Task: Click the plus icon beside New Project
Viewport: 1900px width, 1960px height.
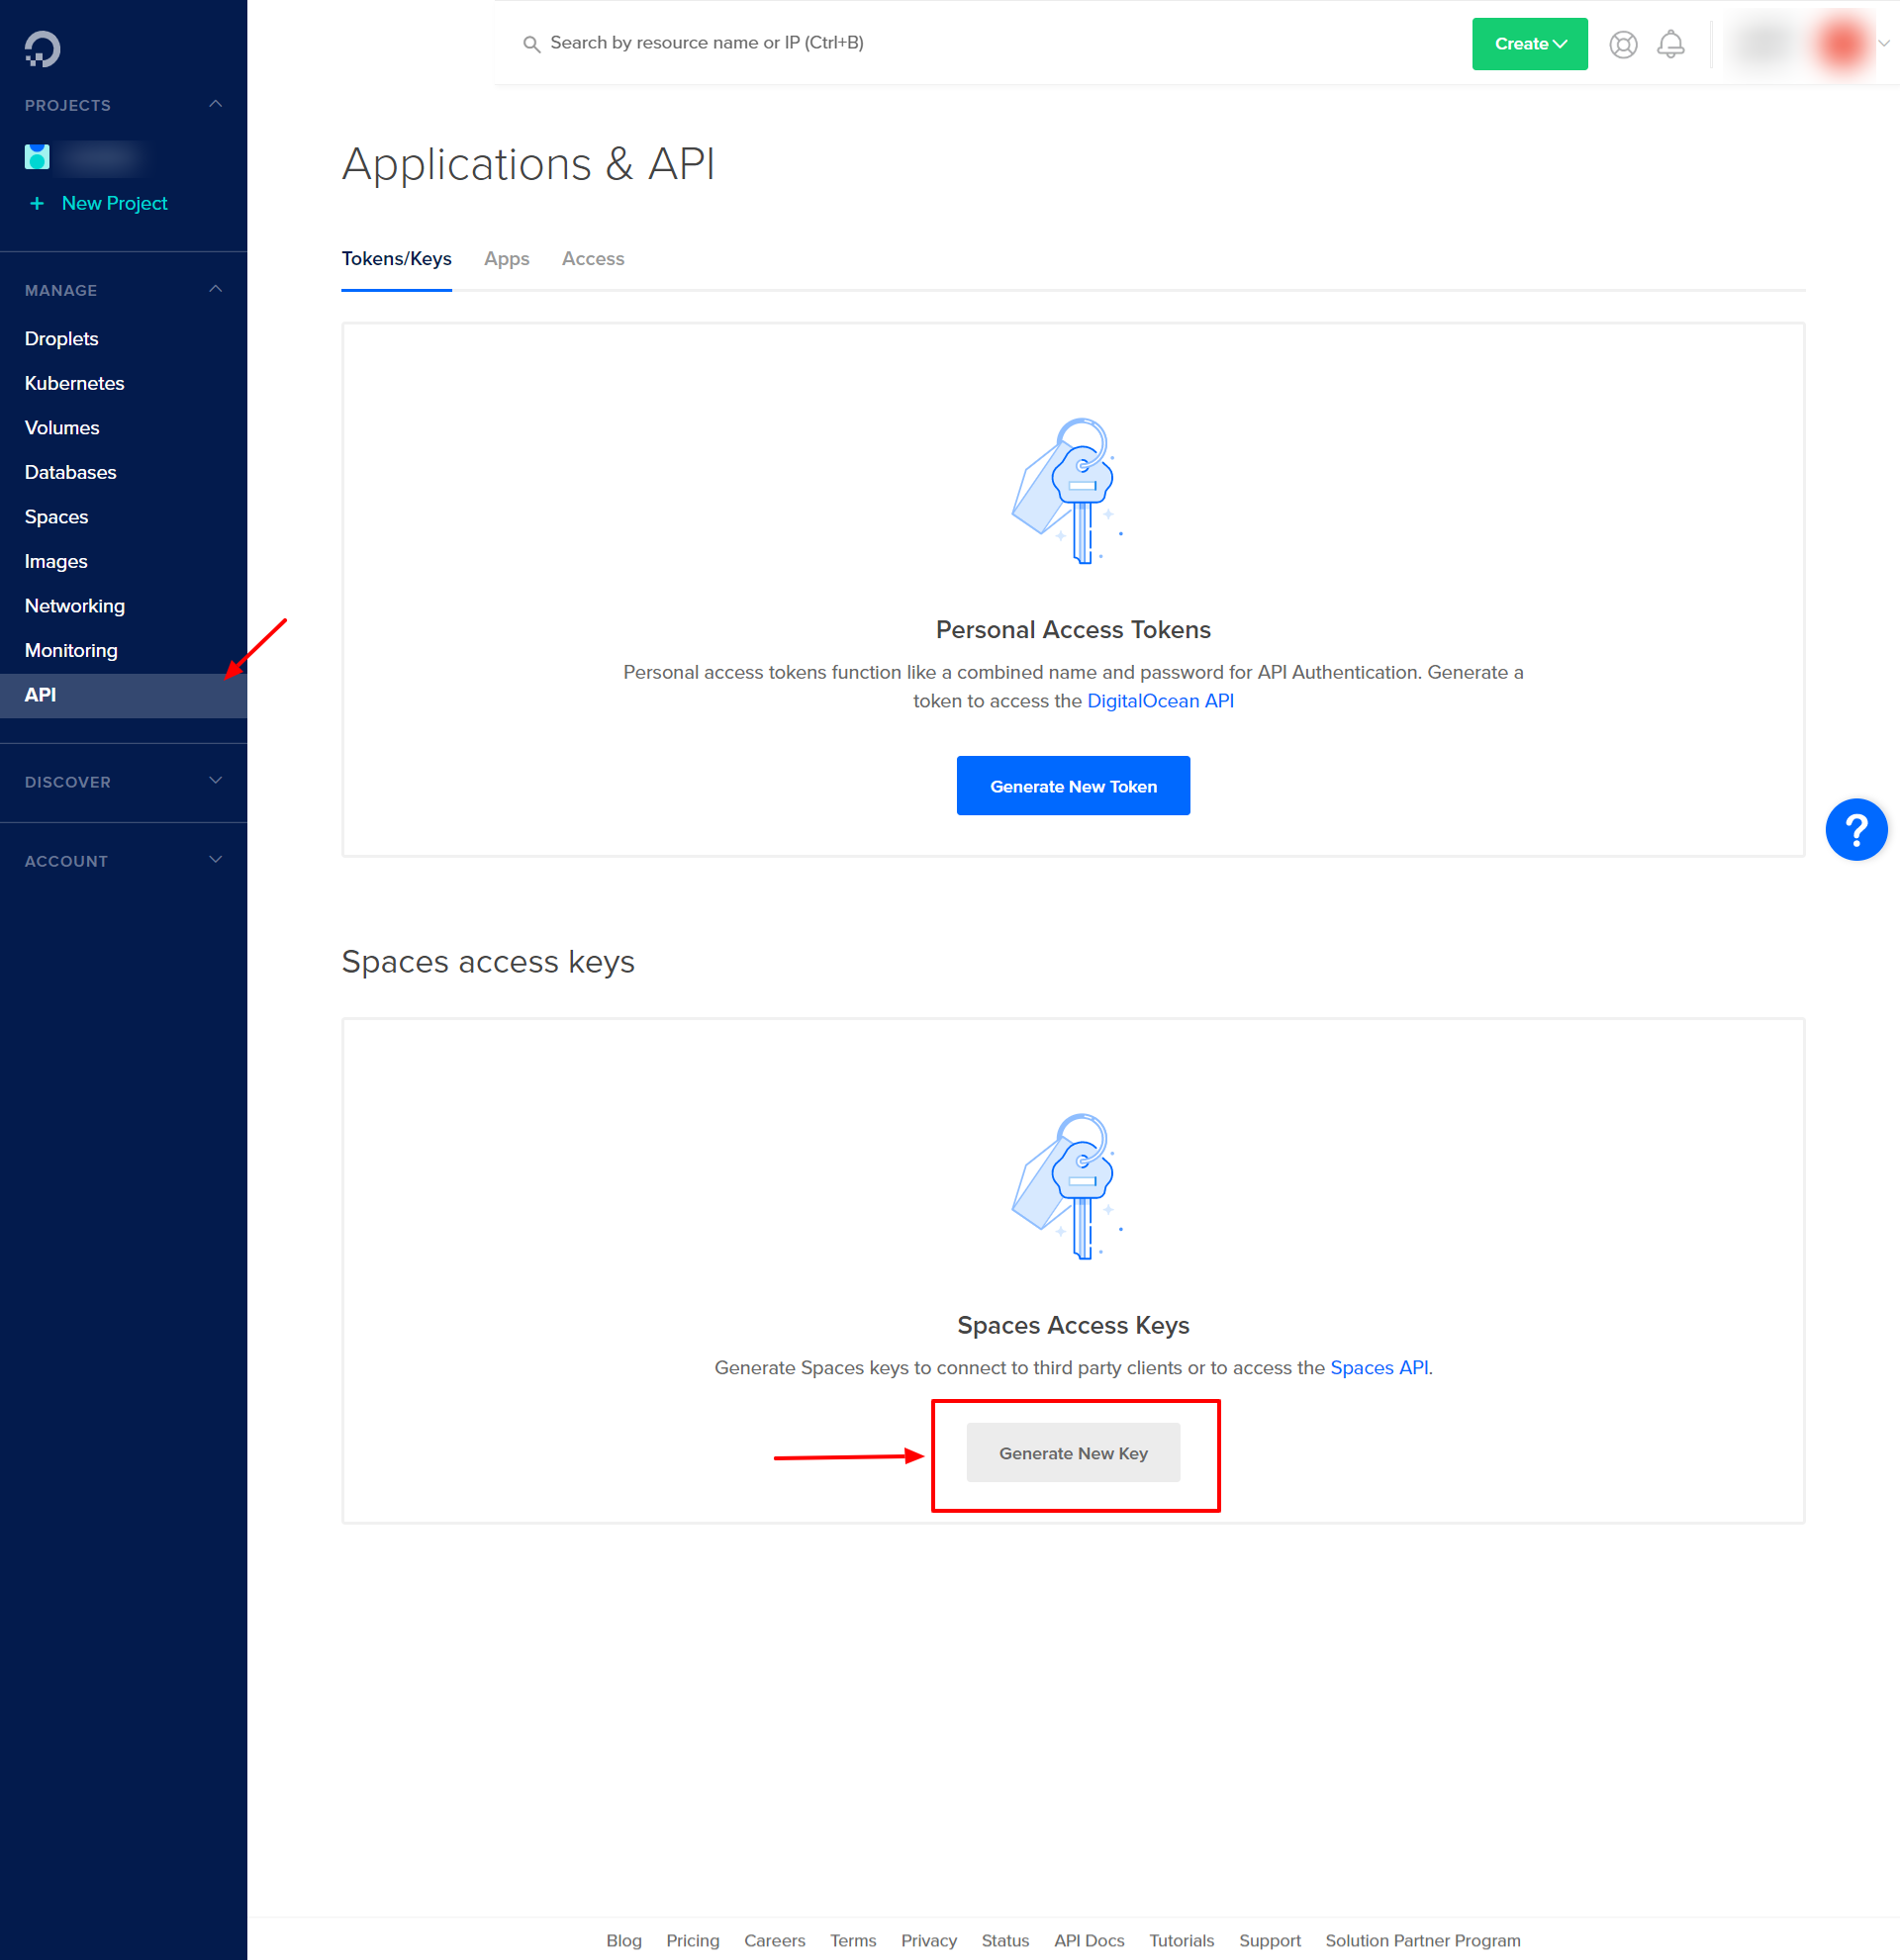Action: [37, 203]
